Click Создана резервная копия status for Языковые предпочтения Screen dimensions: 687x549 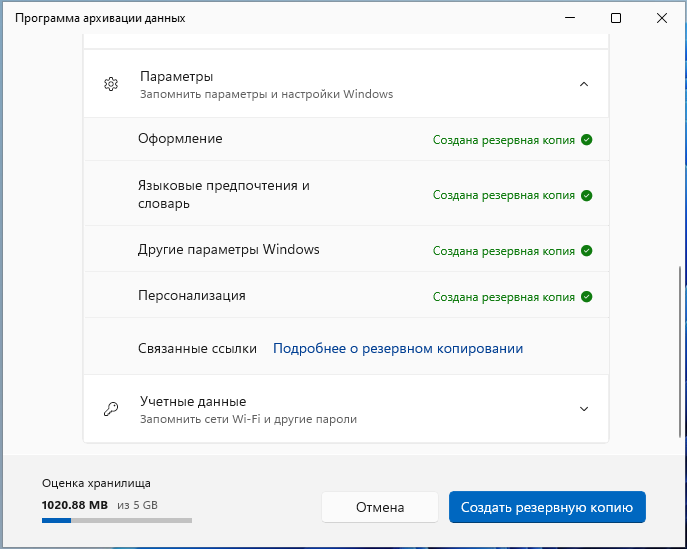(x=504, y=195)
